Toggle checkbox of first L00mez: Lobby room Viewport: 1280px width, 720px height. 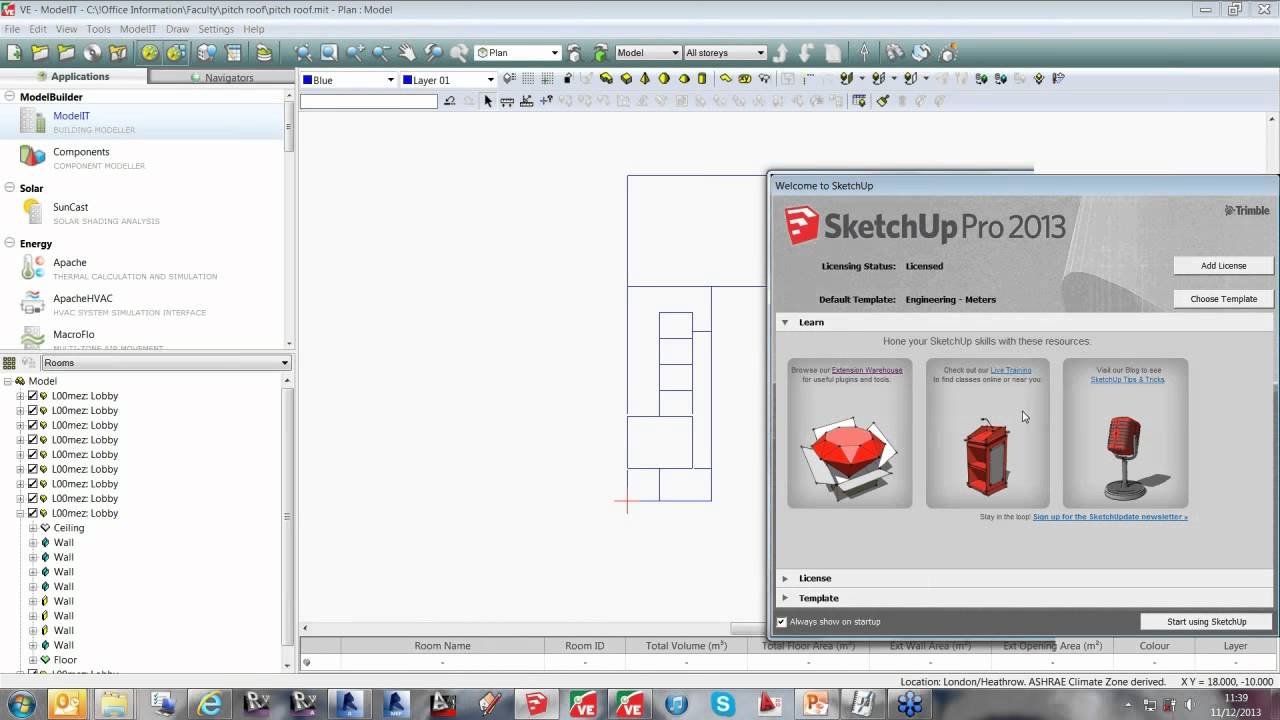point(33,396)
